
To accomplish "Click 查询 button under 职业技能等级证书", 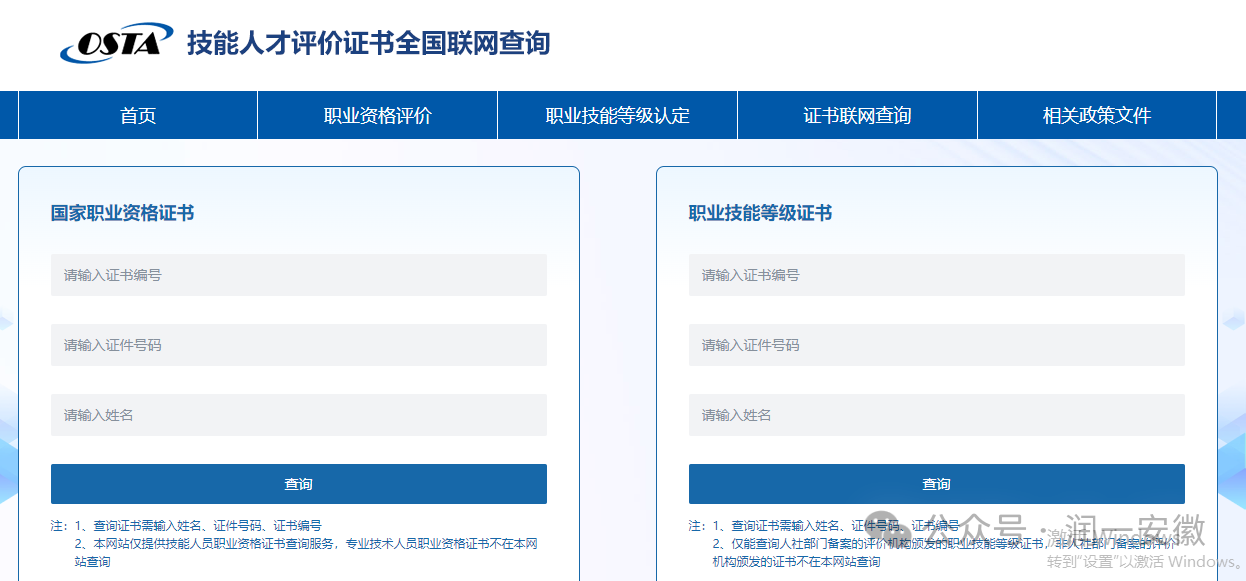I will point(937,484).
